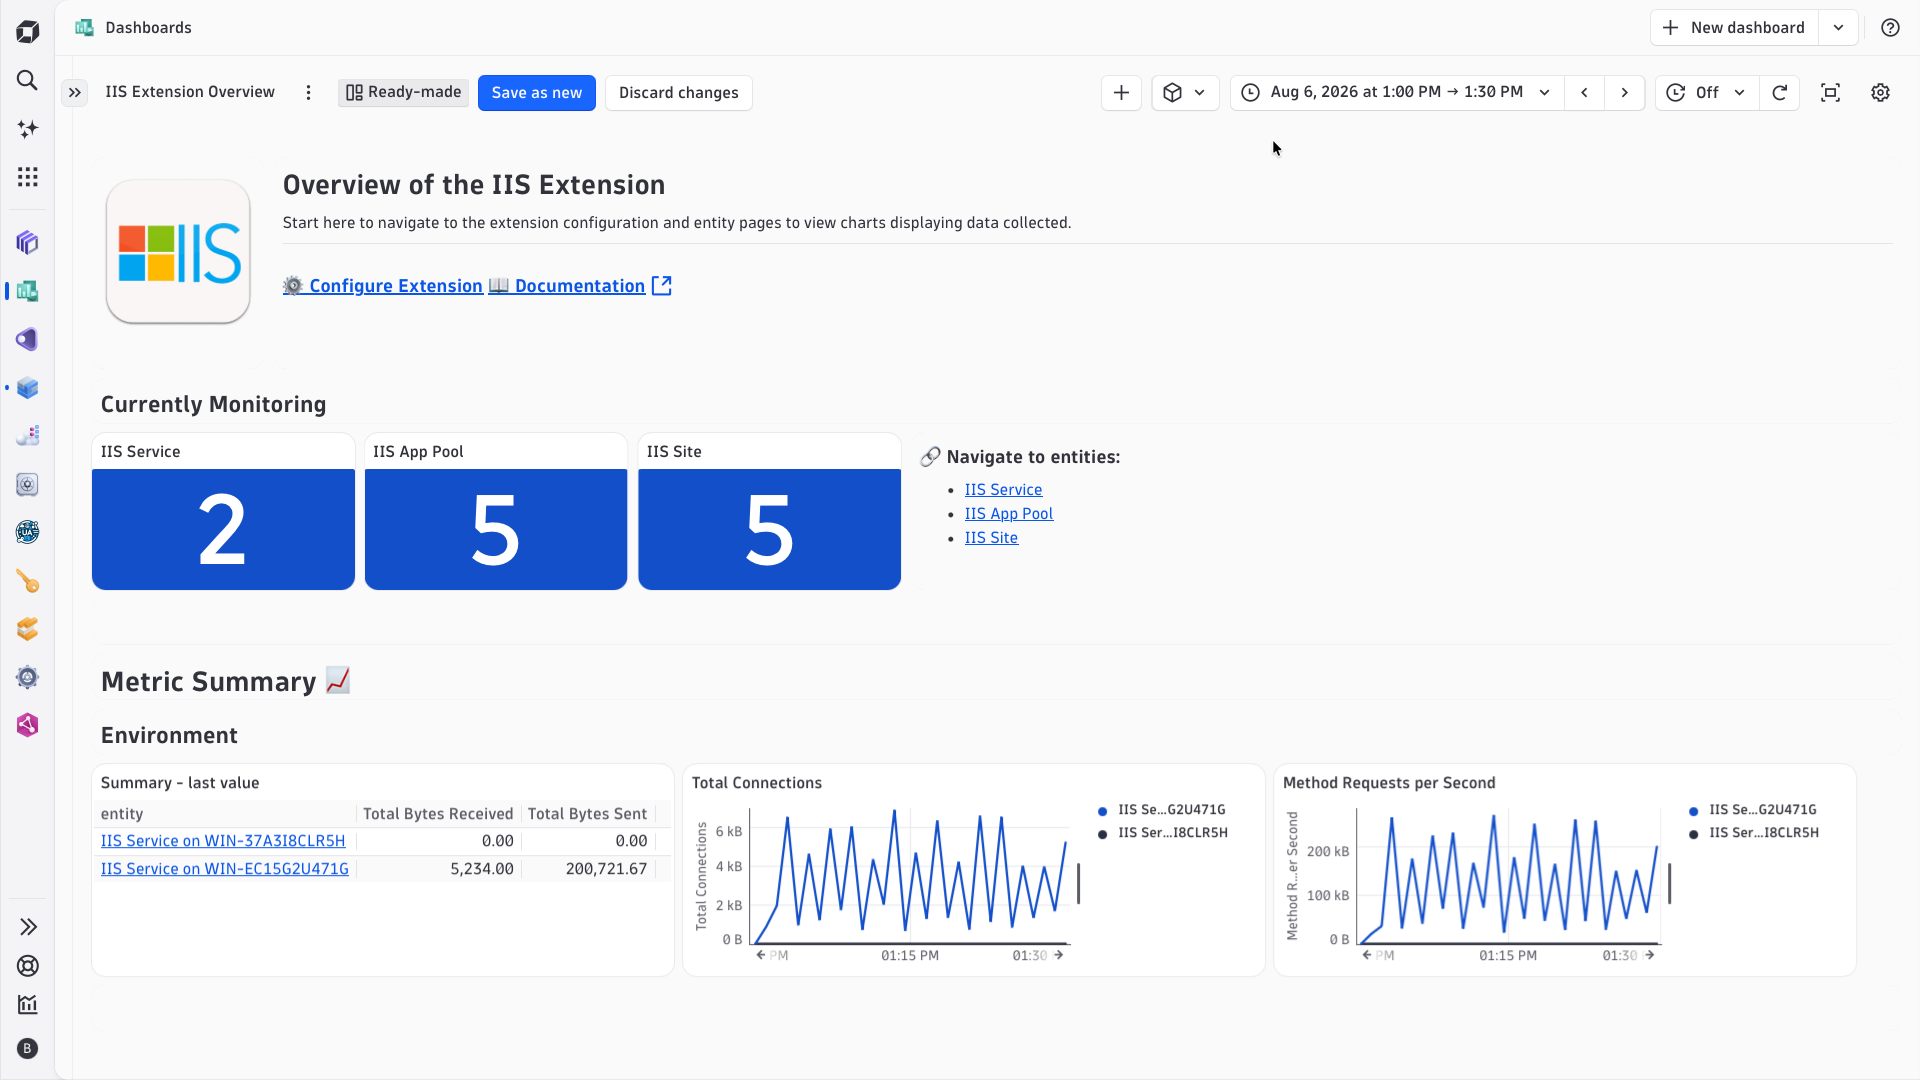Viewport: 1920px width, 1080px height.
Task: Open IIS Service on WIN-37A3I8CLR5H
Action: click(223, 841)
